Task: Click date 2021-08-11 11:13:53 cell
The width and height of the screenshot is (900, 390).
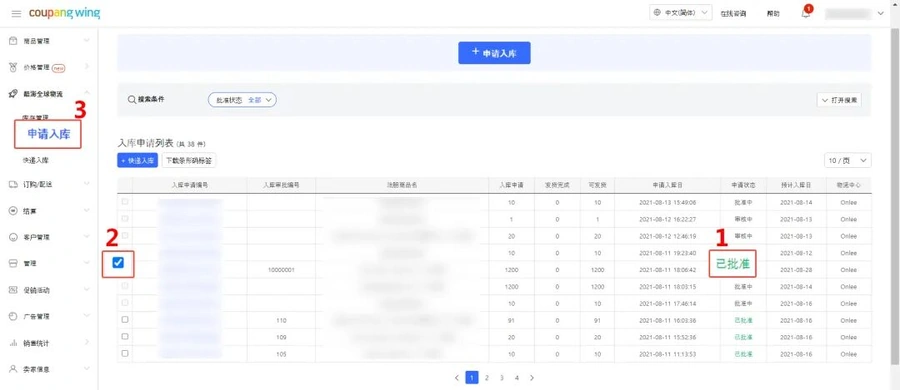Action: [668, 354]
